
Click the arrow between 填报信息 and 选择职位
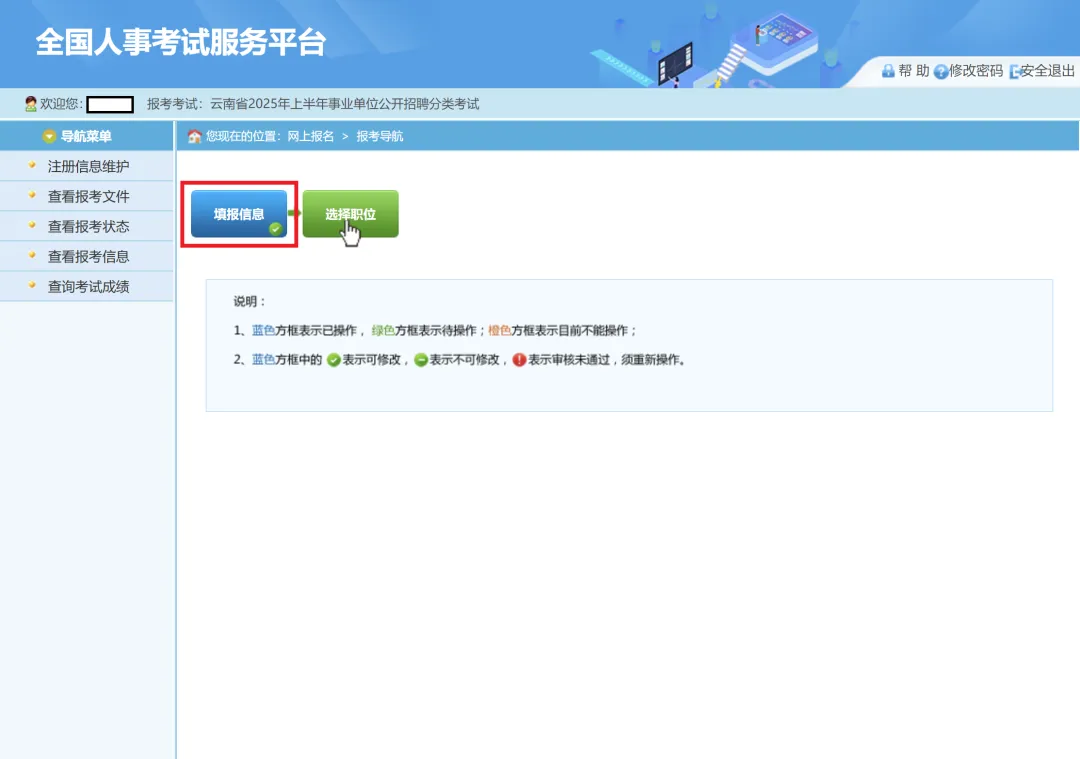pyautogui.click(x=293, y=213)
